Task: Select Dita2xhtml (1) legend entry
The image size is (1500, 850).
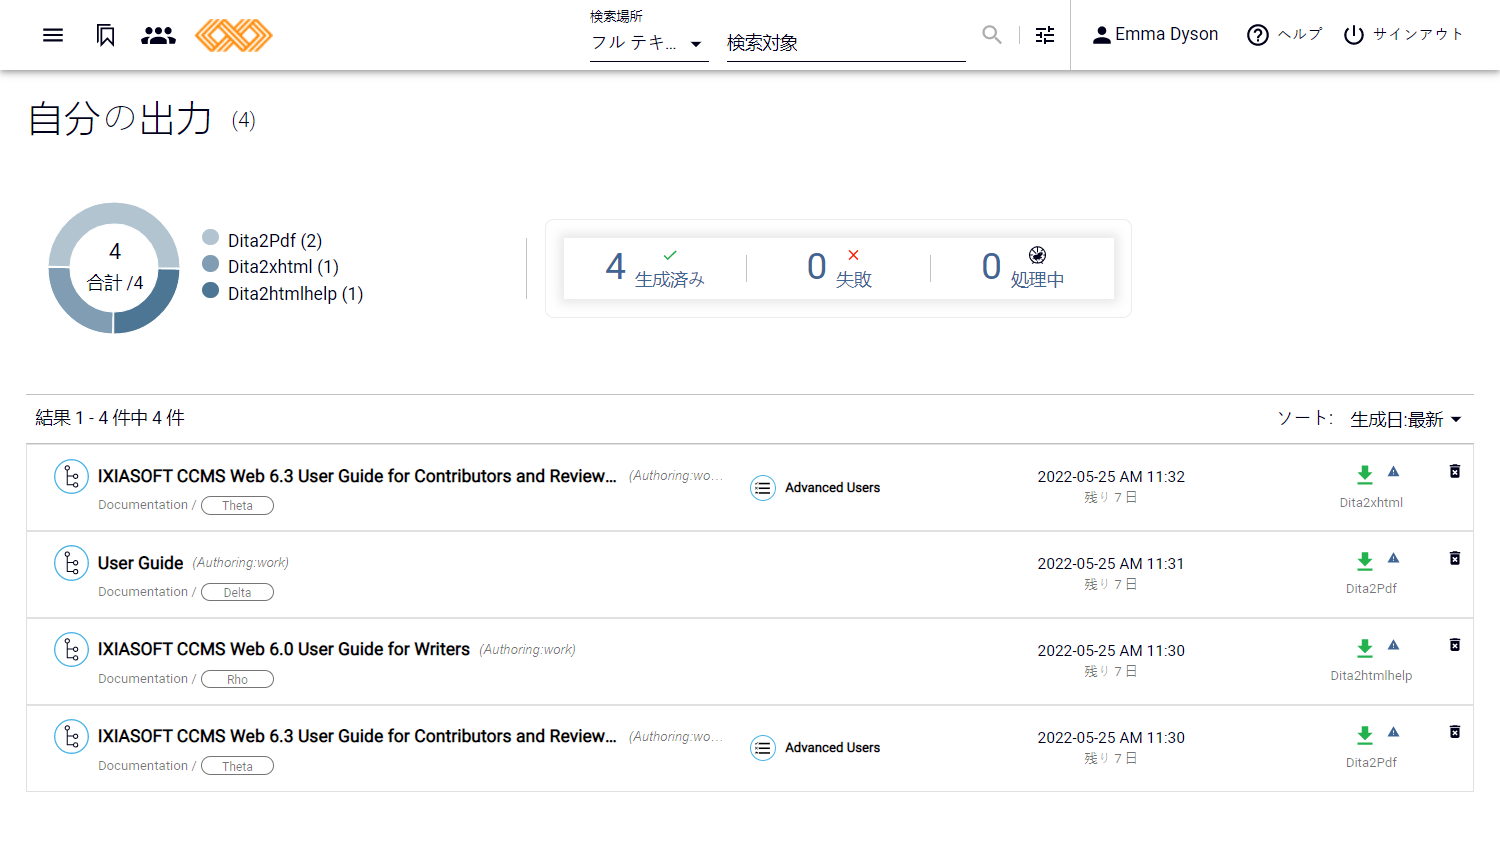Action: pyautogui.click(x=270, y=266)
